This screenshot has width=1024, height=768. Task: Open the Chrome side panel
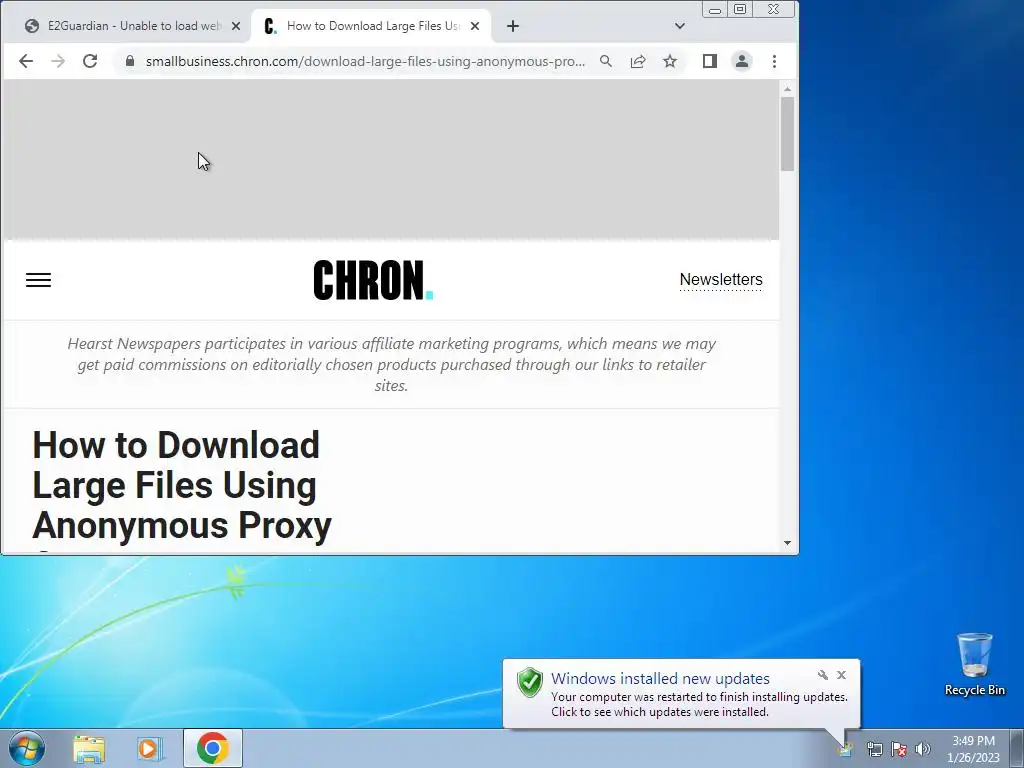pyautogui.click(x=710, y=61)
